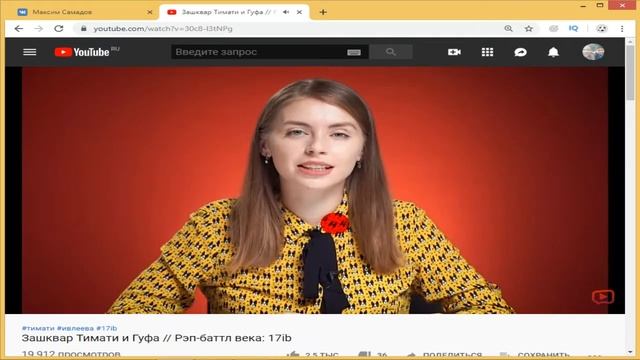The image size is (640, 360).
Task: View site security lock info
Action: pyautogui.click(x=84, y=29)
